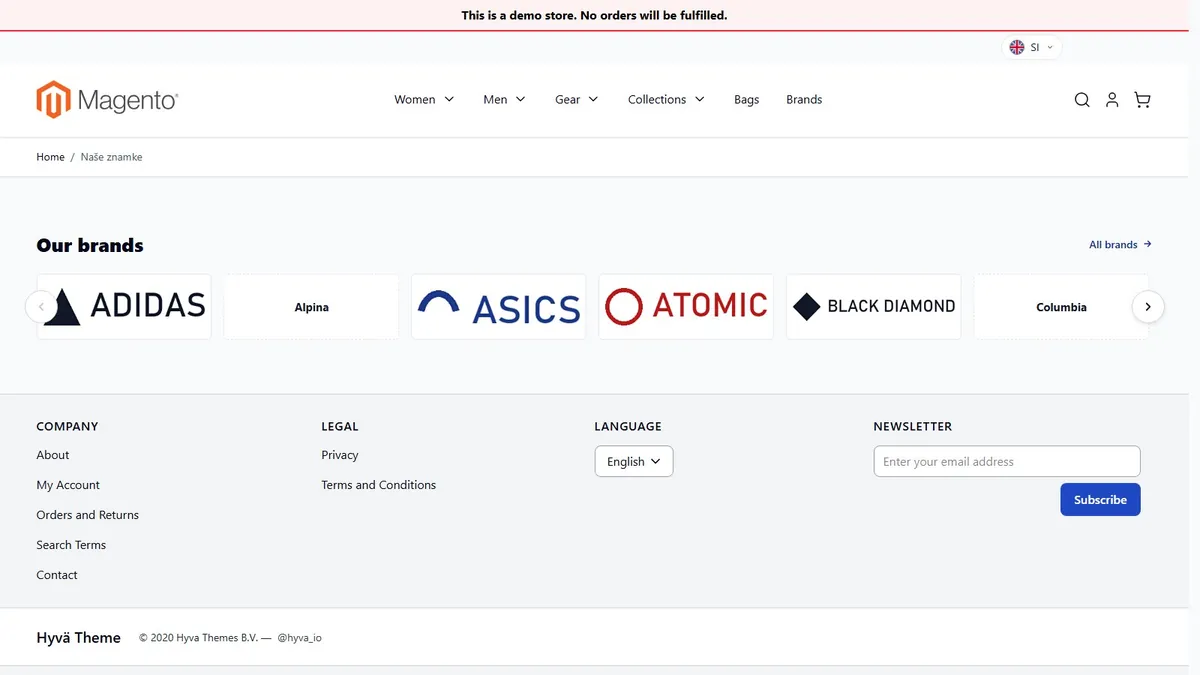
Task: Select the Adidas brand card
Action: point(124,307)
